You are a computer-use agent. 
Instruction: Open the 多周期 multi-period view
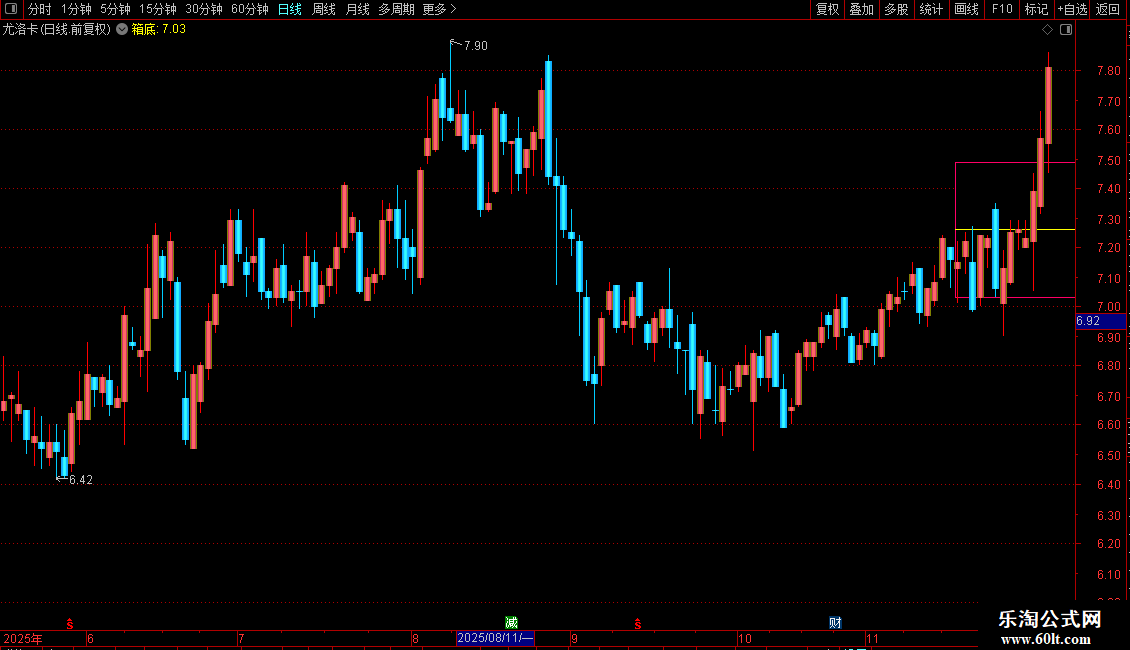(396, 9)
